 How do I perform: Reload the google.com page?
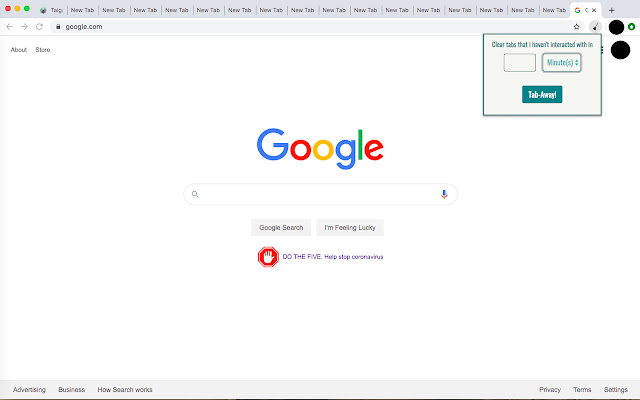coord(40,27)
